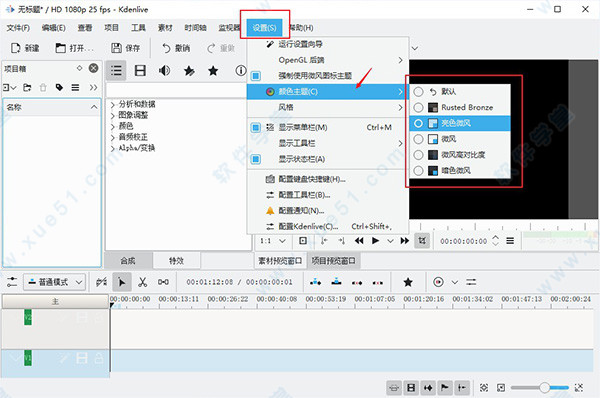Open the effect info icon
Image resolution: width=600 pixels, height=398 pixels.
point(241,70)
